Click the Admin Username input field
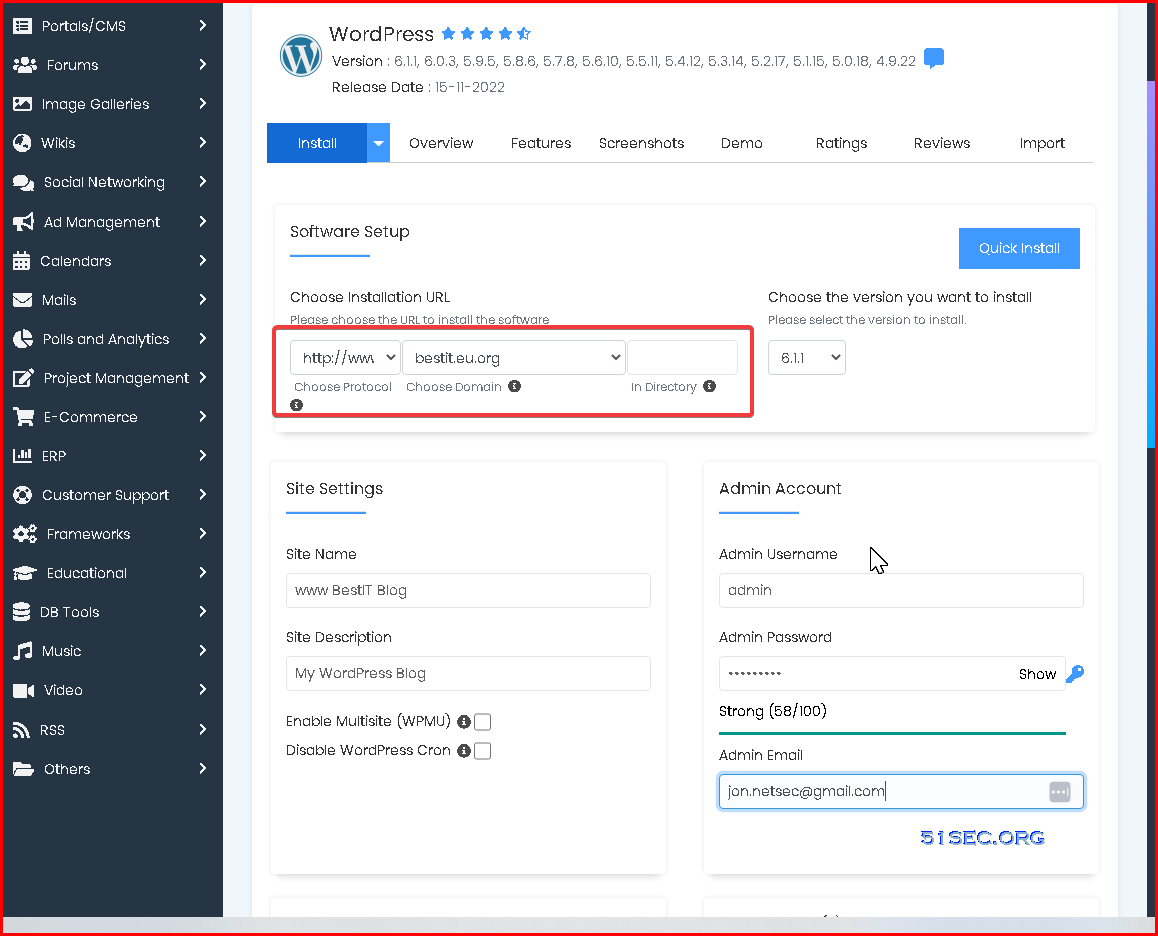 [x=901, y=590]
